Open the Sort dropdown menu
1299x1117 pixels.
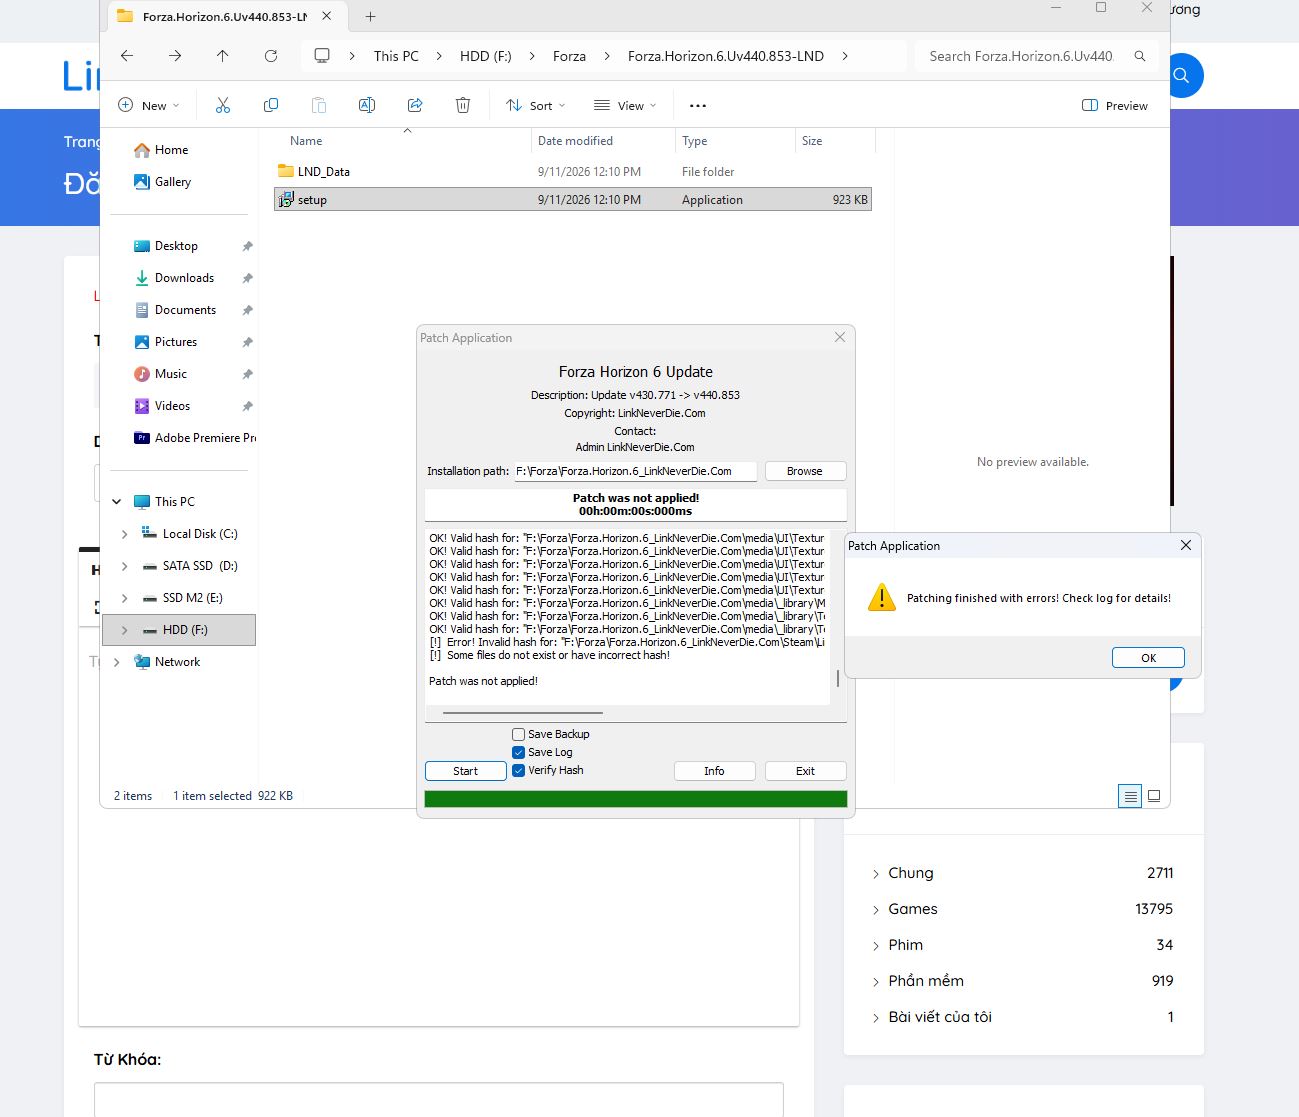point(535,105)
